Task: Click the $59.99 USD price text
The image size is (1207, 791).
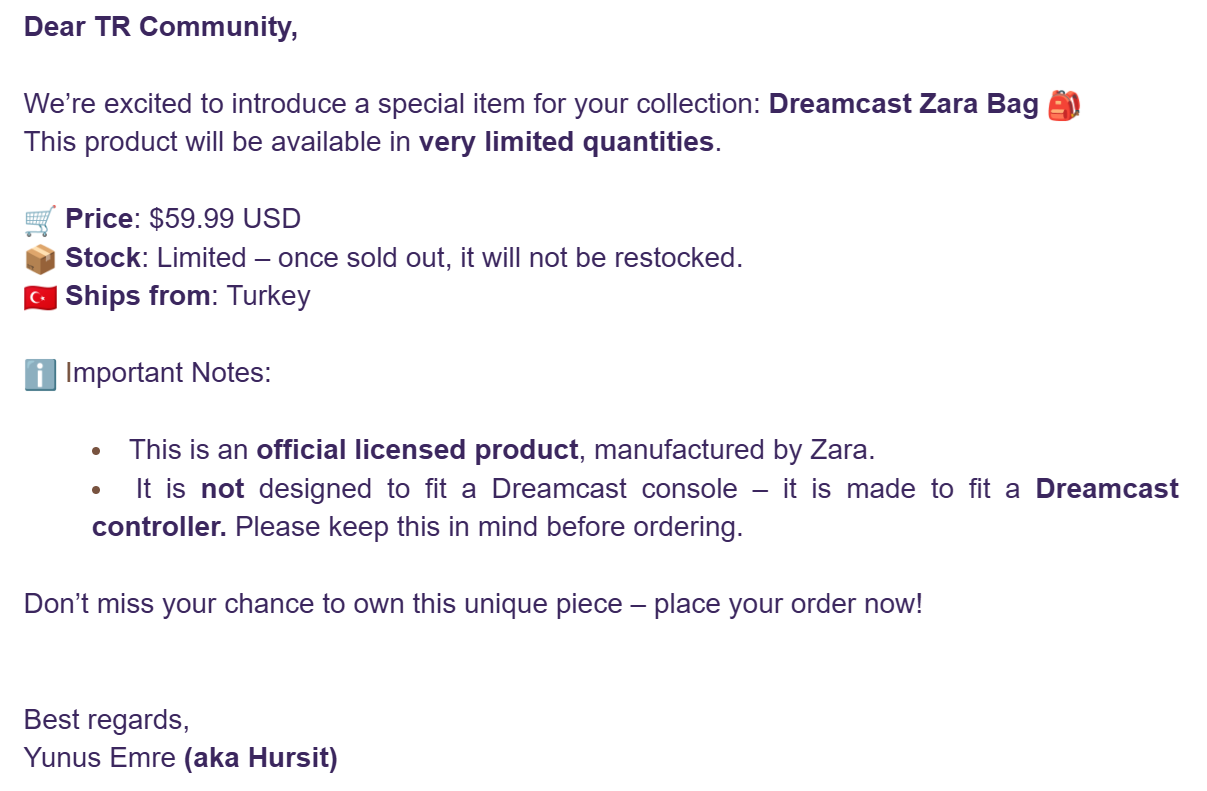Action: point(225,219)
